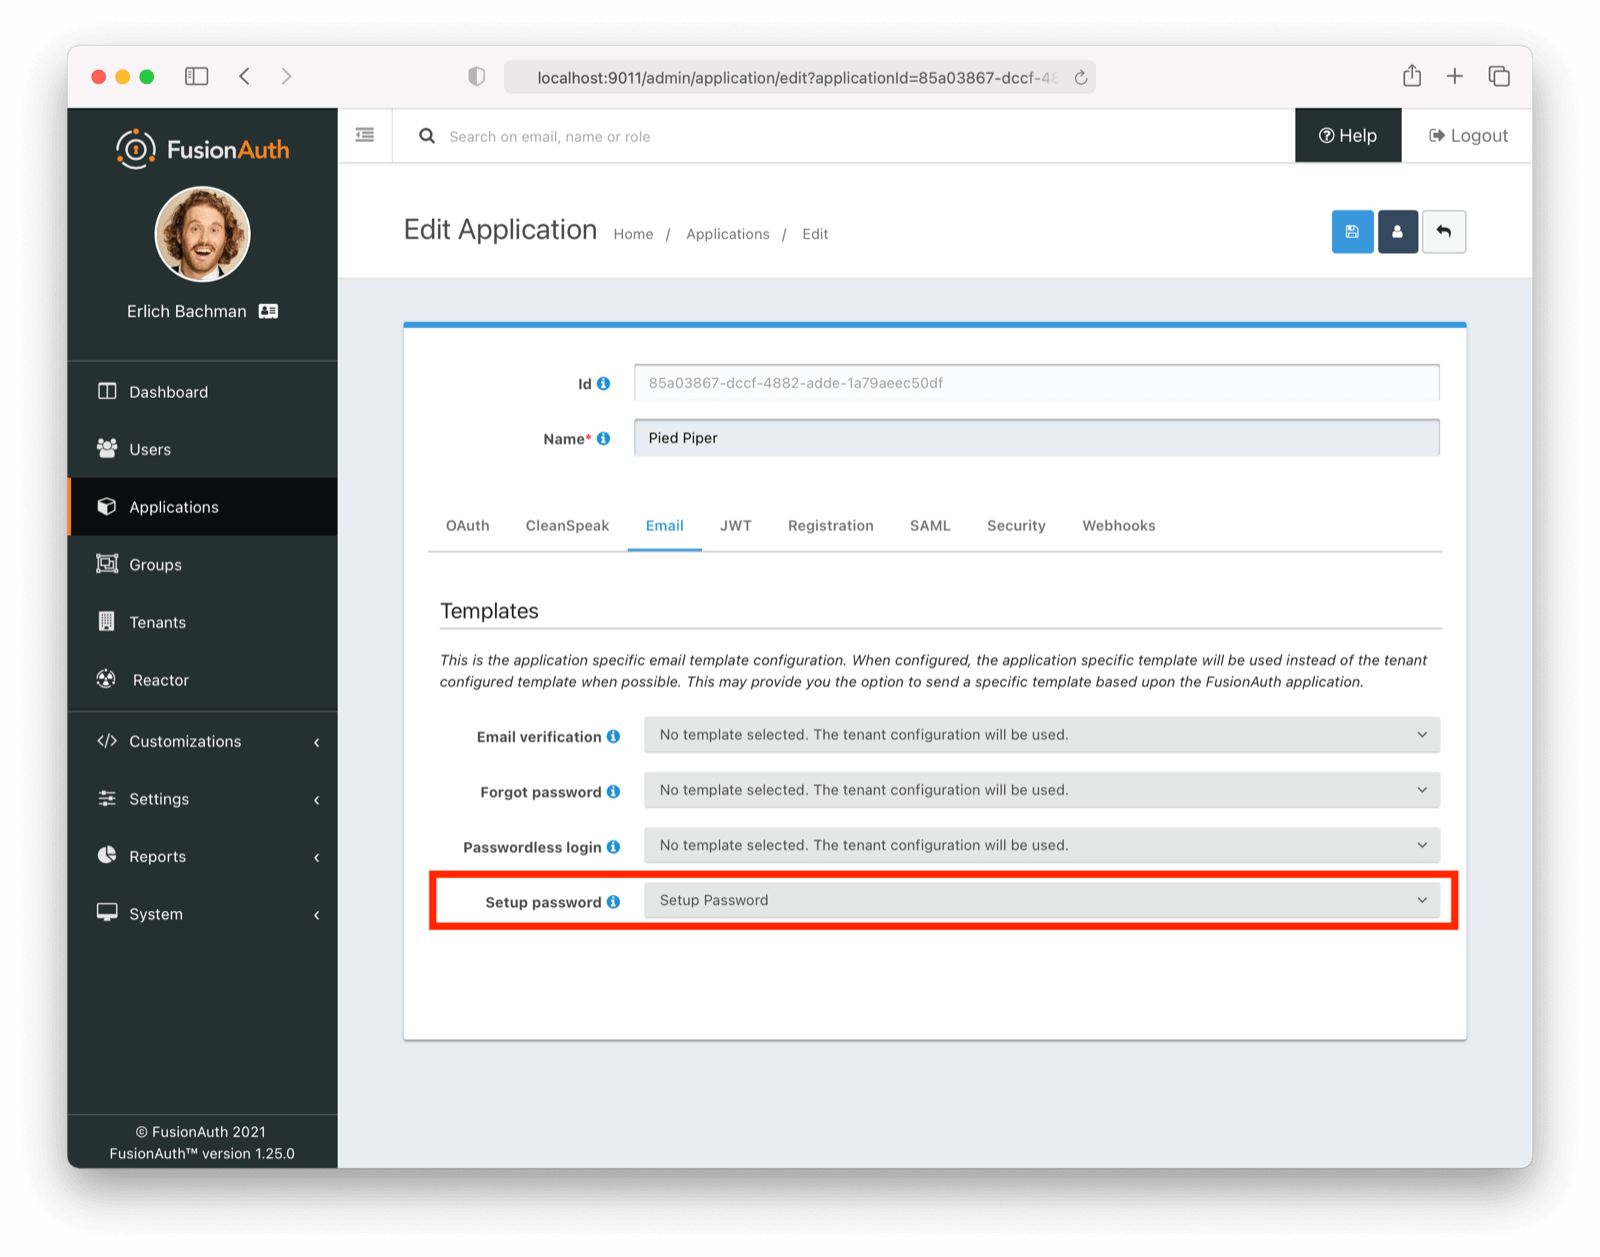Switch to the OAuth tab
1600x1257 pixels.
(467, 526)
